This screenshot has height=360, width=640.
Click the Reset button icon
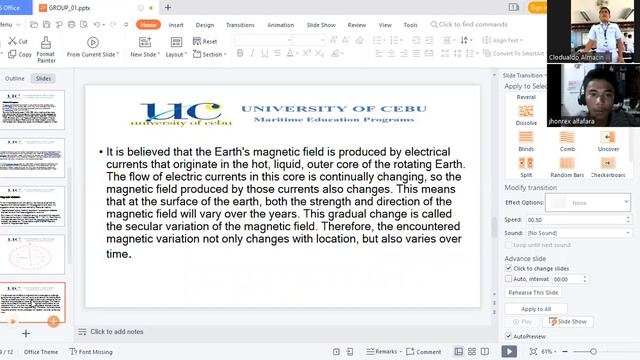197,41
